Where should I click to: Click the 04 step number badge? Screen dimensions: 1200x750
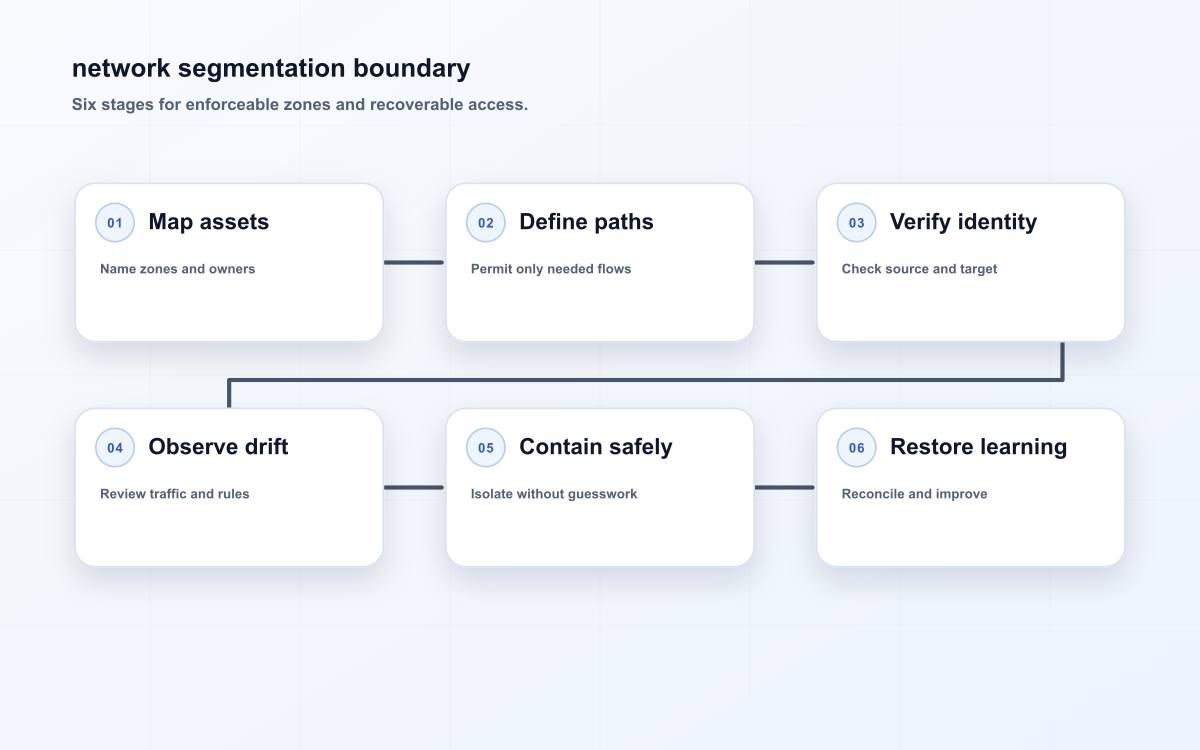115,448
